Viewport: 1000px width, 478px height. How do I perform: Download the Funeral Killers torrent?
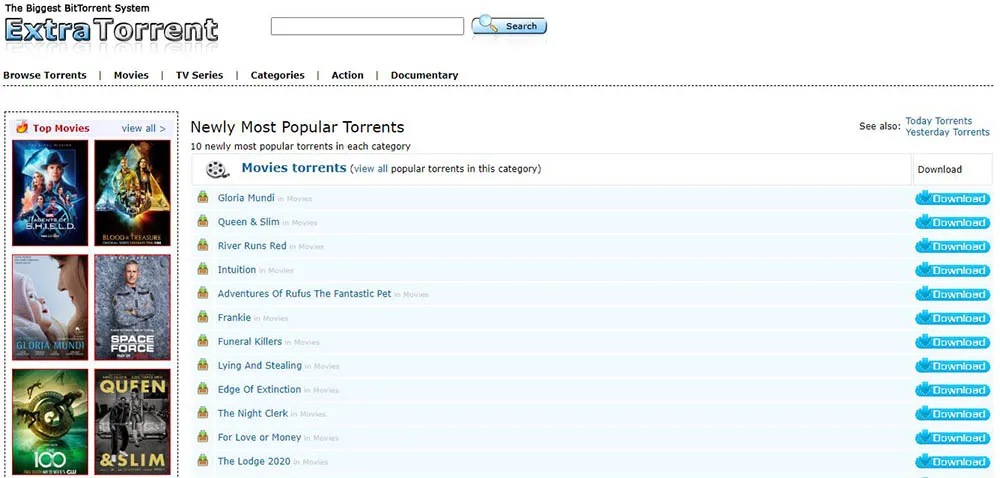(x=952, y=342)
